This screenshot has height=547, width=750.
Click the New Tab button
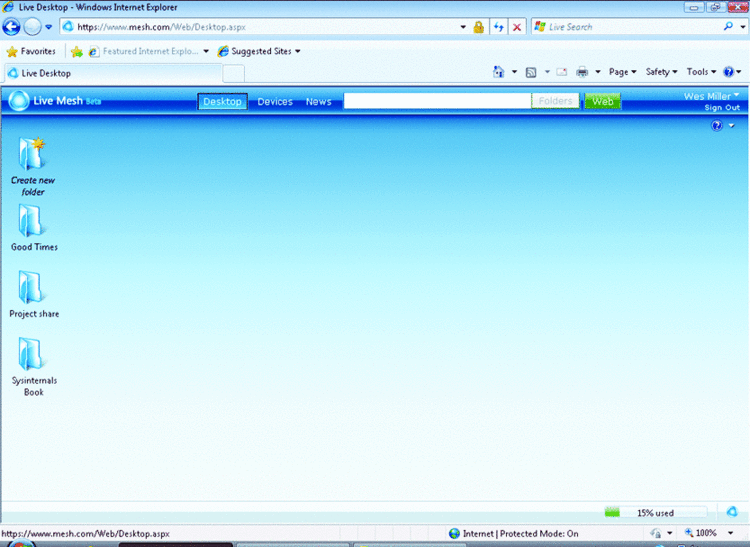tap(233, 74)
